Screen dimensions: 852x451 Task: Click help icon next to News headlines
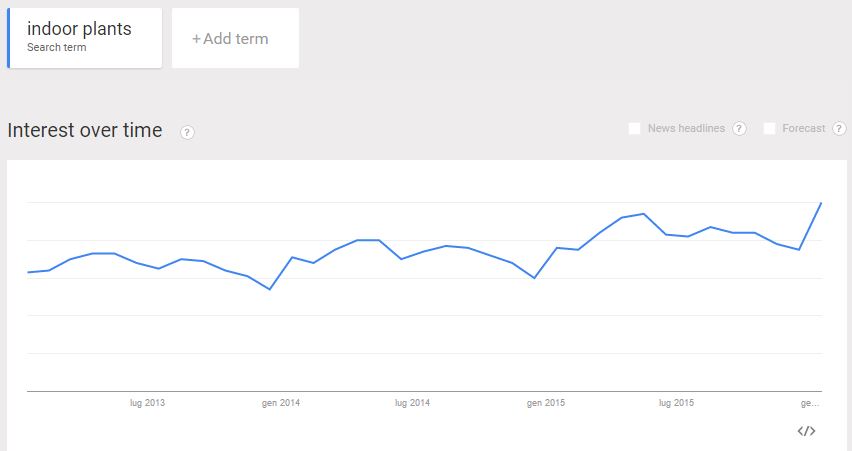pyautogui.click(x=739, y=129)
